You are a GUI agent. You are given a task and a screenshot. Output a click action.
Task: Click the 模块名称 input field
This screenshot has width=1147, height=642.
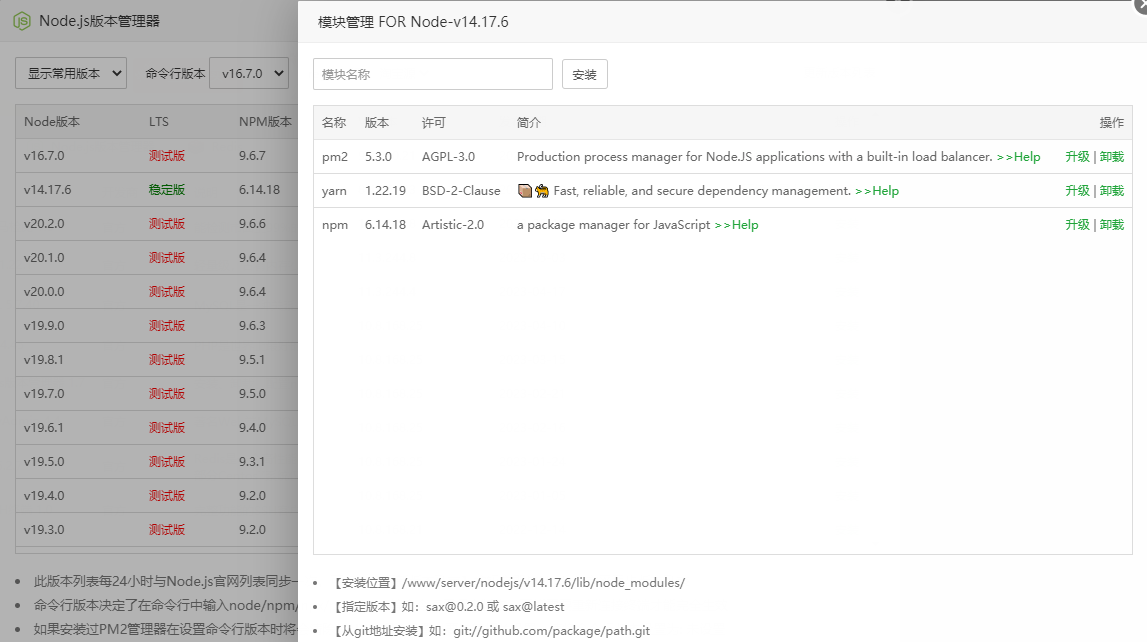(432, 74)
